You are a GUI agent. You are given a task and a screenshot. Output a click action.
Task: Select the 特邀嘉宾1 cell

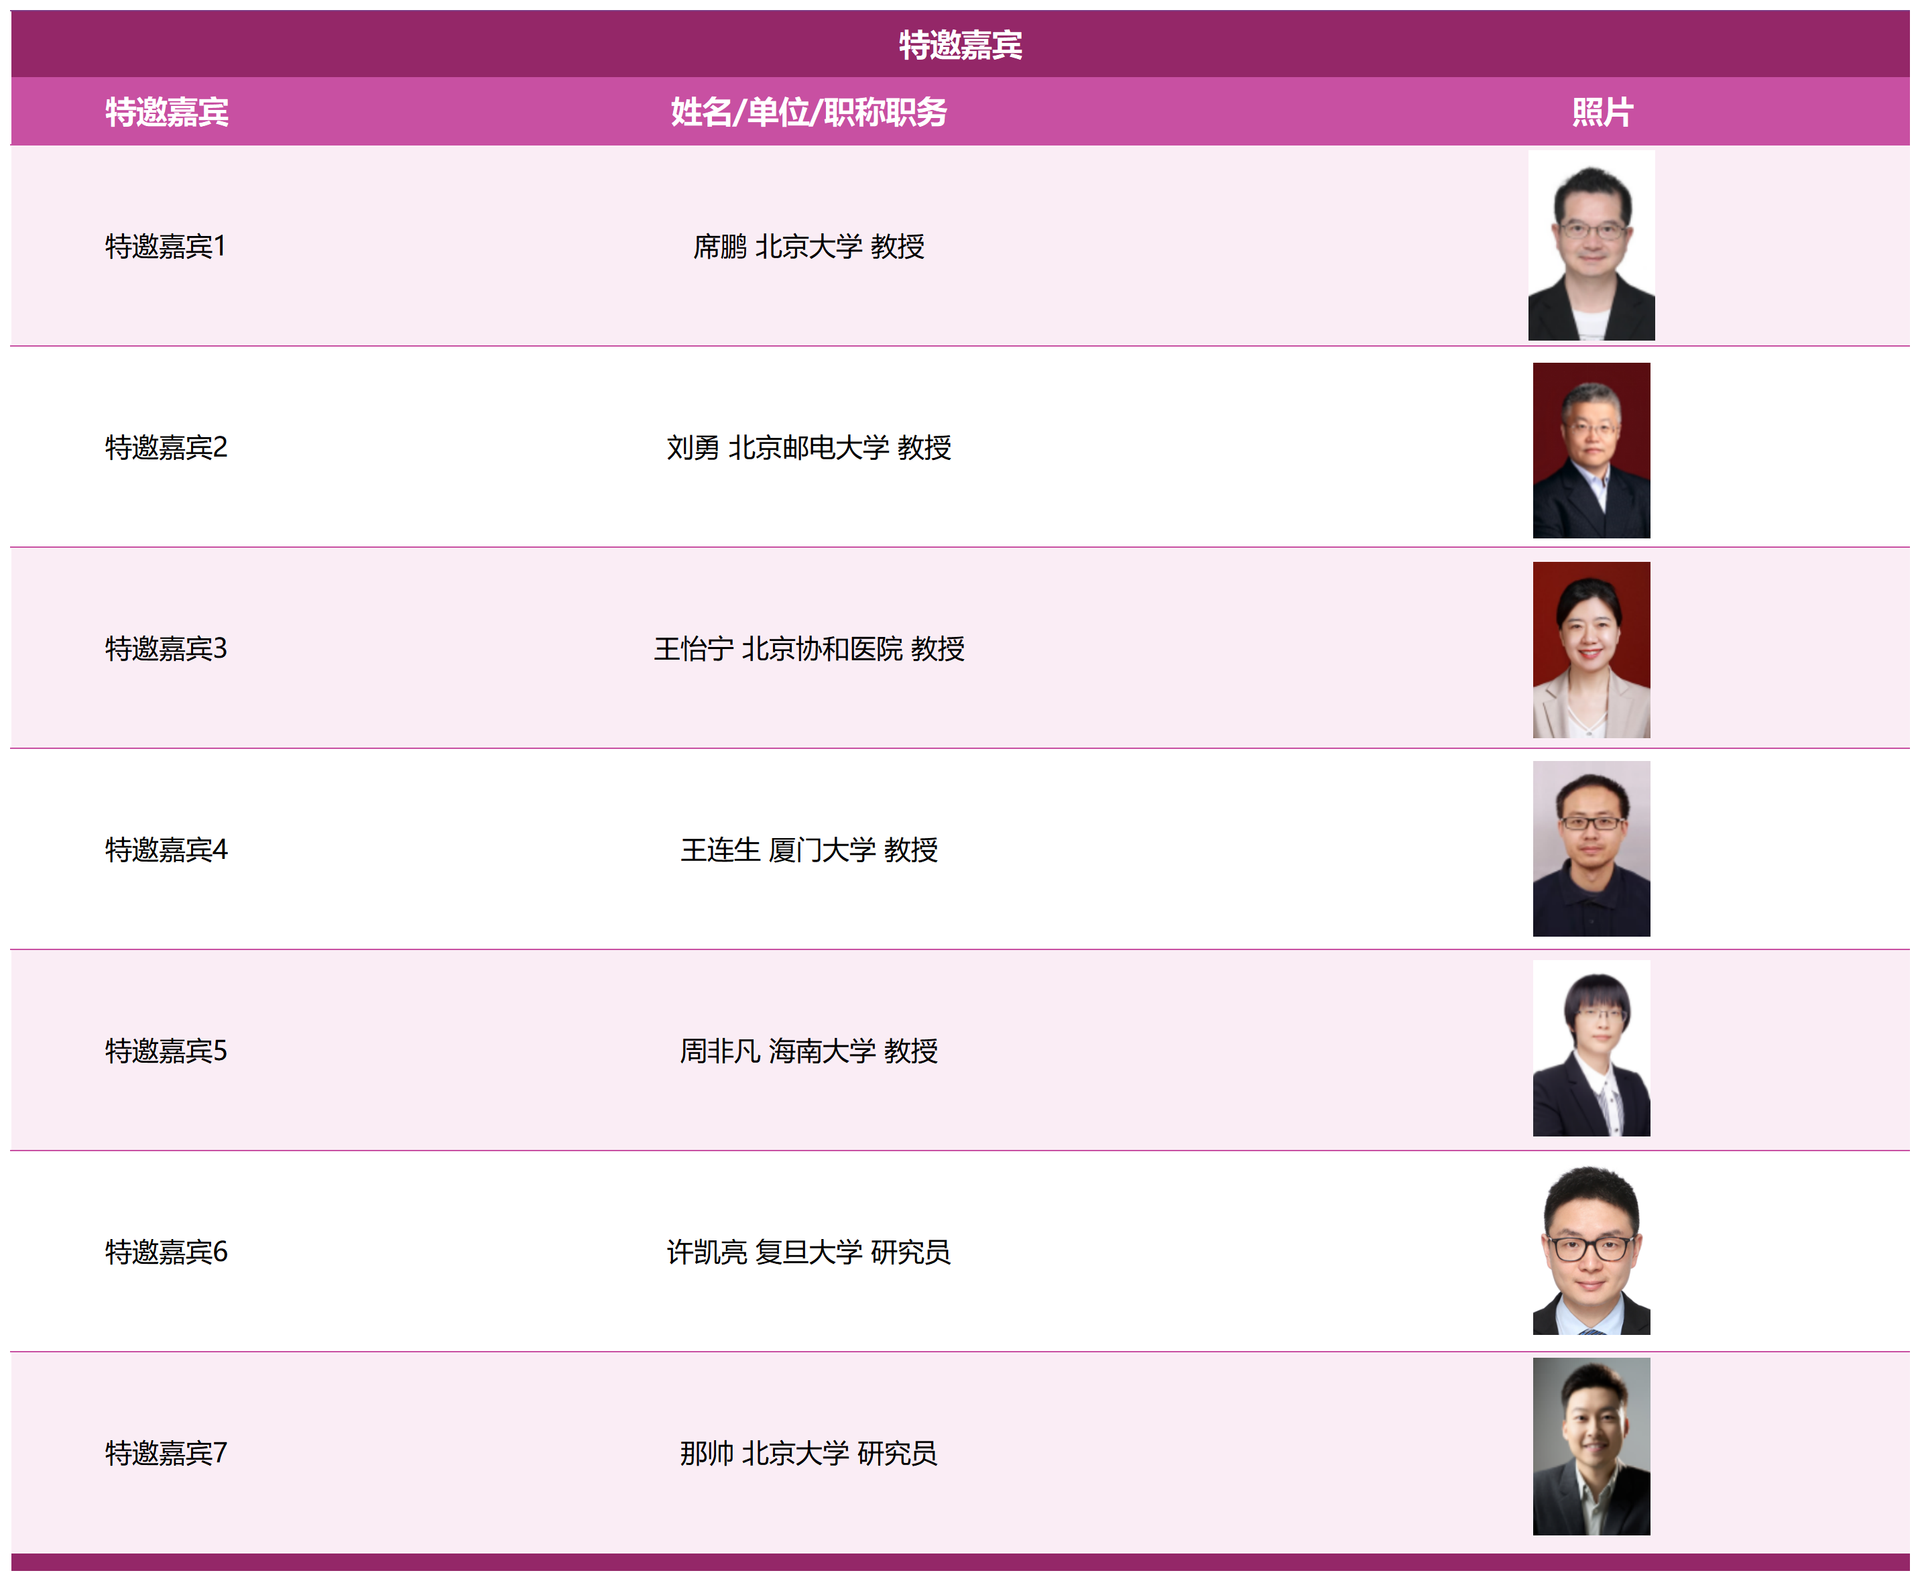[x=166, y=246]
